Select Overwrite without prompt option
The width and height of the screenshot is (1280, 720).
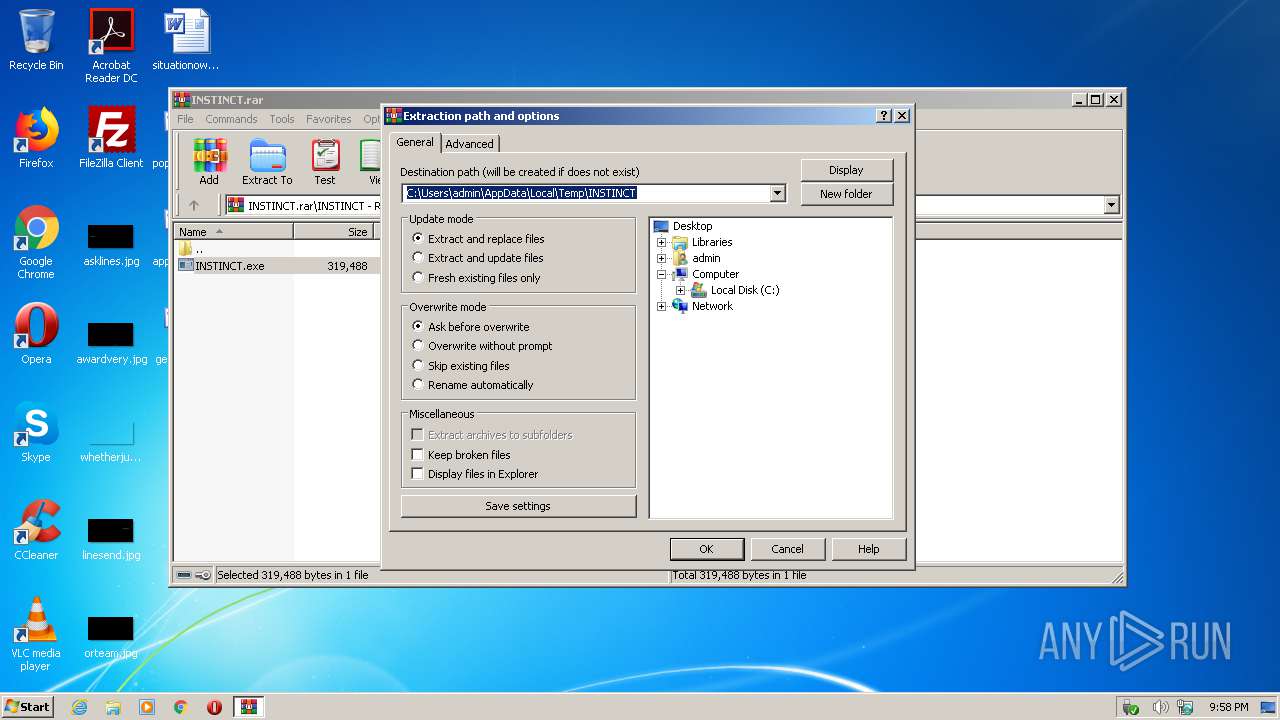(x=482, y=346)
